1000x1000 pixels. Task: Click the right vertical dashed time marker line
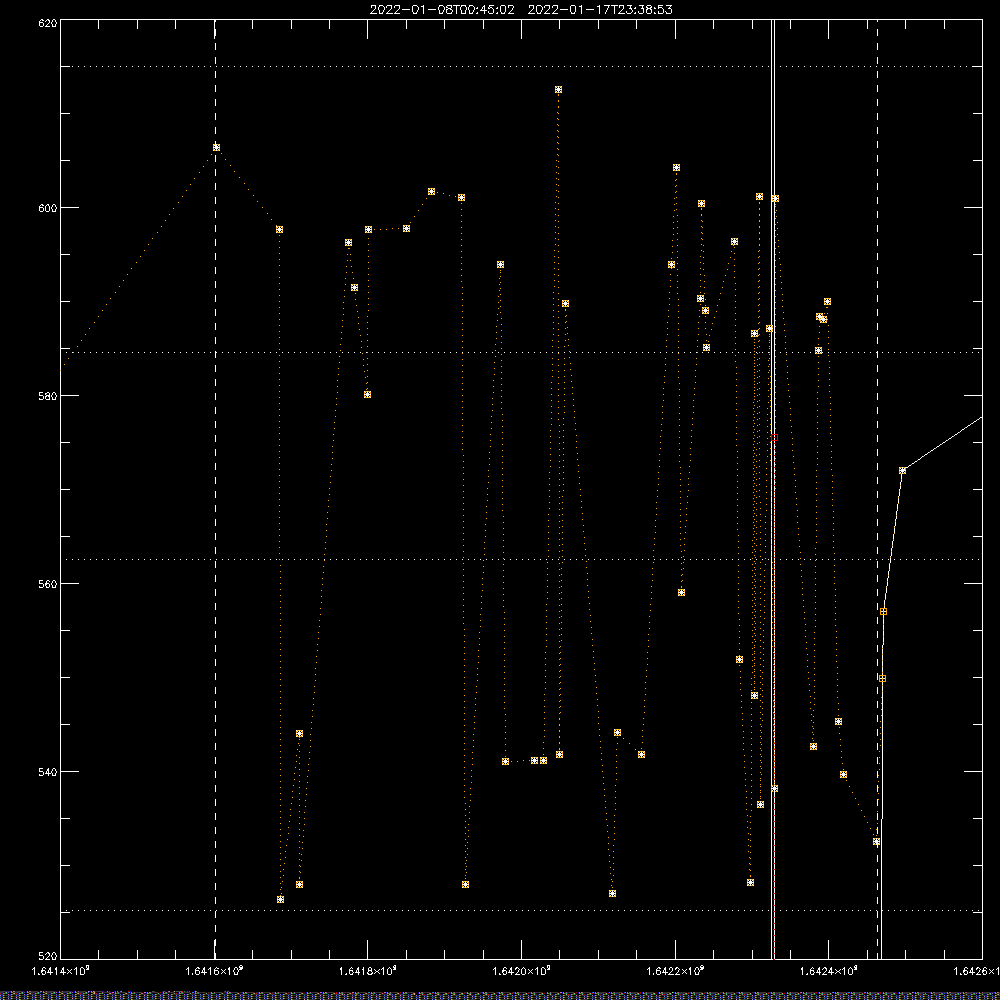(x=878, y=489)
